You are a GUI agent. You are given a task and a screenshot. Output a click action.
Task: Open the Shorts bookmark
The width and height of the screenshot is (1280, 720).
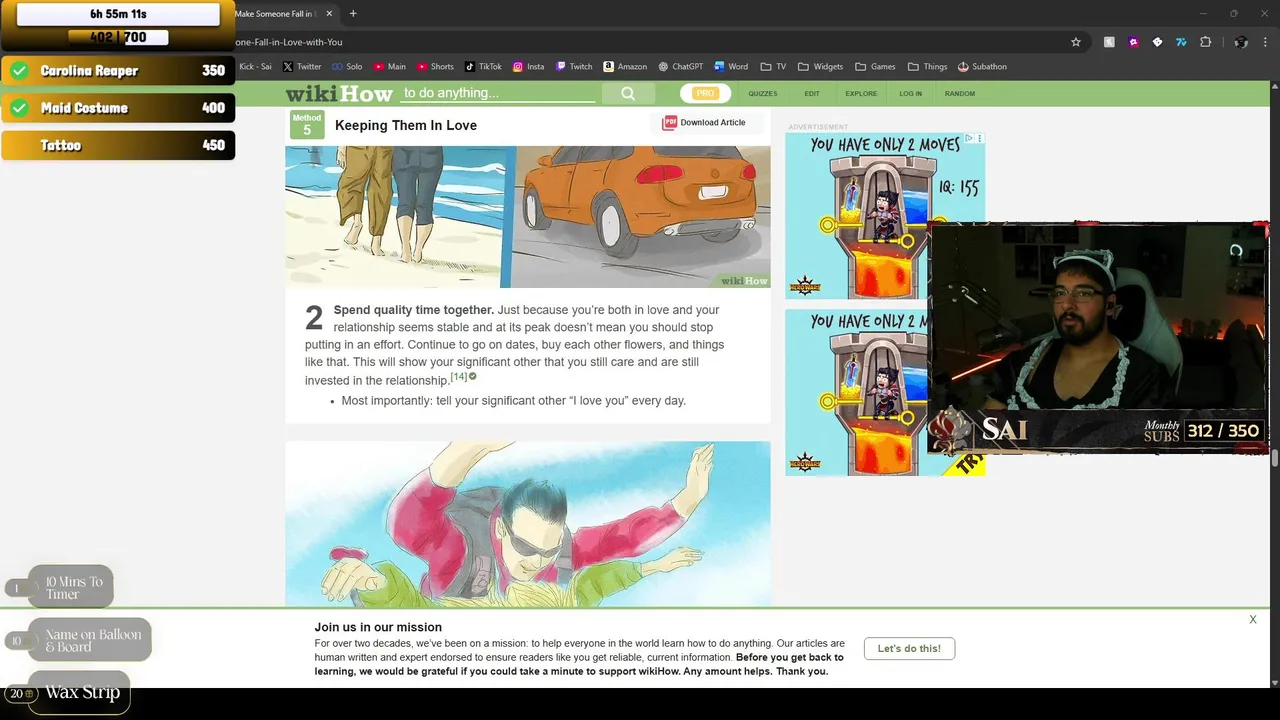click(435, 67)
